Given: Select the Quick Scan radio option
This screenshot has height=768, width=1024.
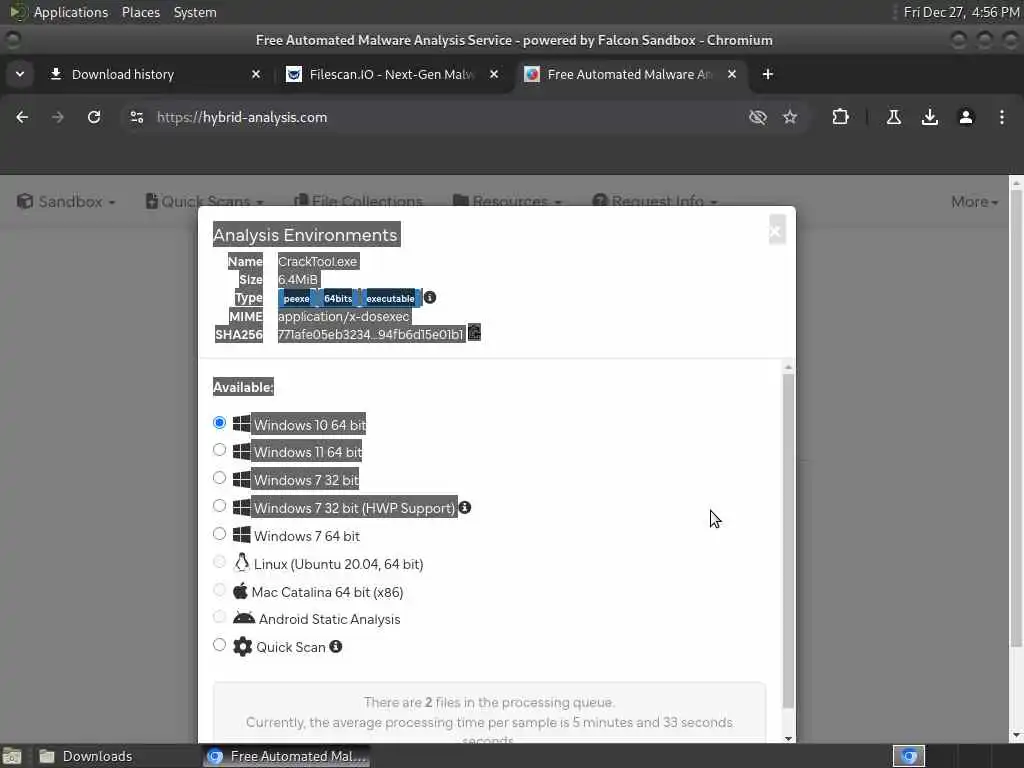Looking at the screenshot, I should pos(219,646).
